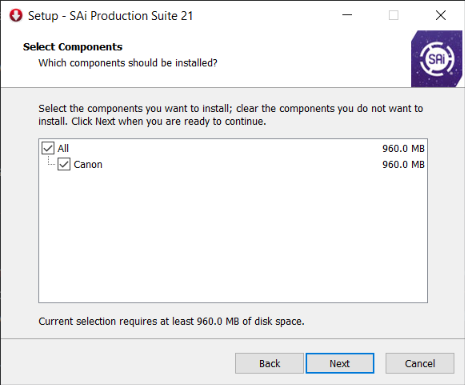This screenshot has height=385, width=465.
Task: Click the "Which components should be installed?" subtitle
Action: (128, 63)
